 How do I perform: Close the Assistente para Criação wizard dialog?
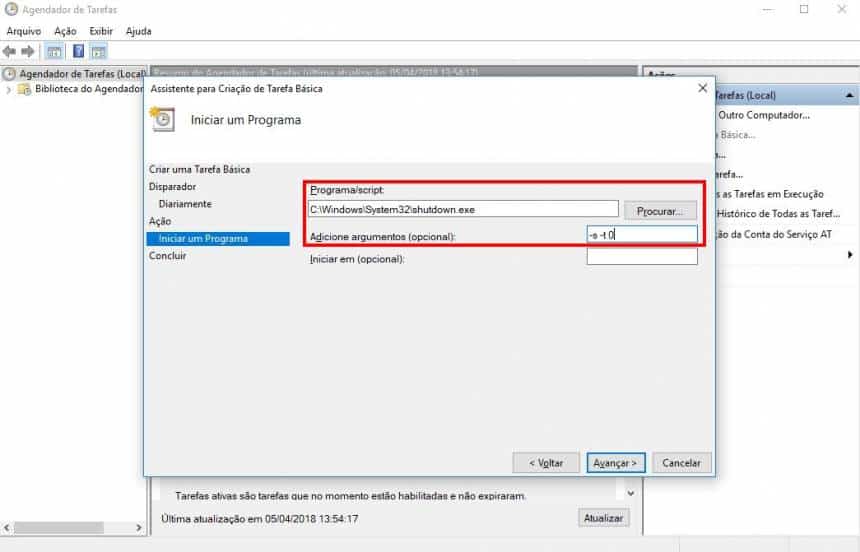[703, 88]
